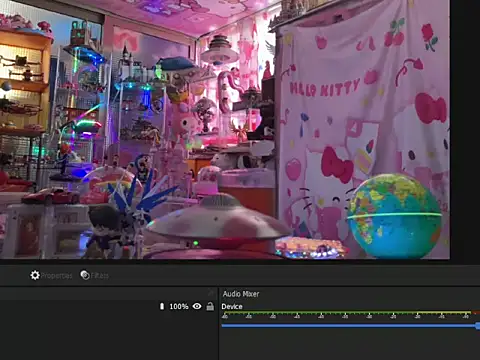Click the 100% level text

[x=179, y=306]
